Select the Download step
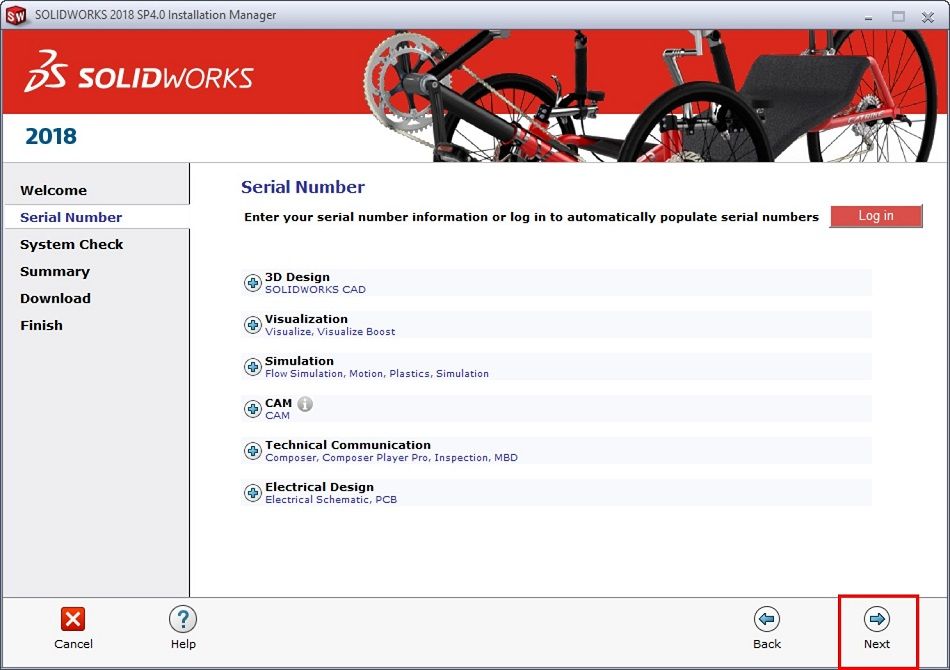Screen dimensions: 950x670 (x=55, y=298)
